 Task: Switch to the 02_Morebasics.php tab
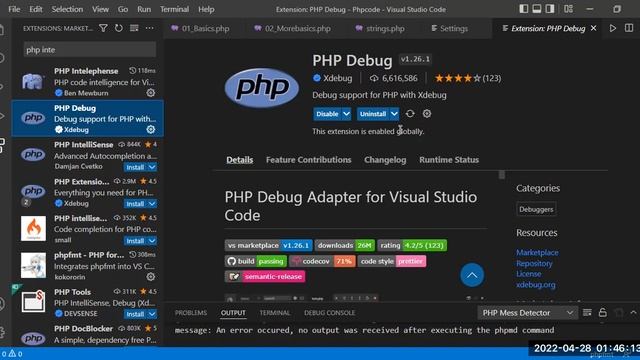(x=292, y=29)
